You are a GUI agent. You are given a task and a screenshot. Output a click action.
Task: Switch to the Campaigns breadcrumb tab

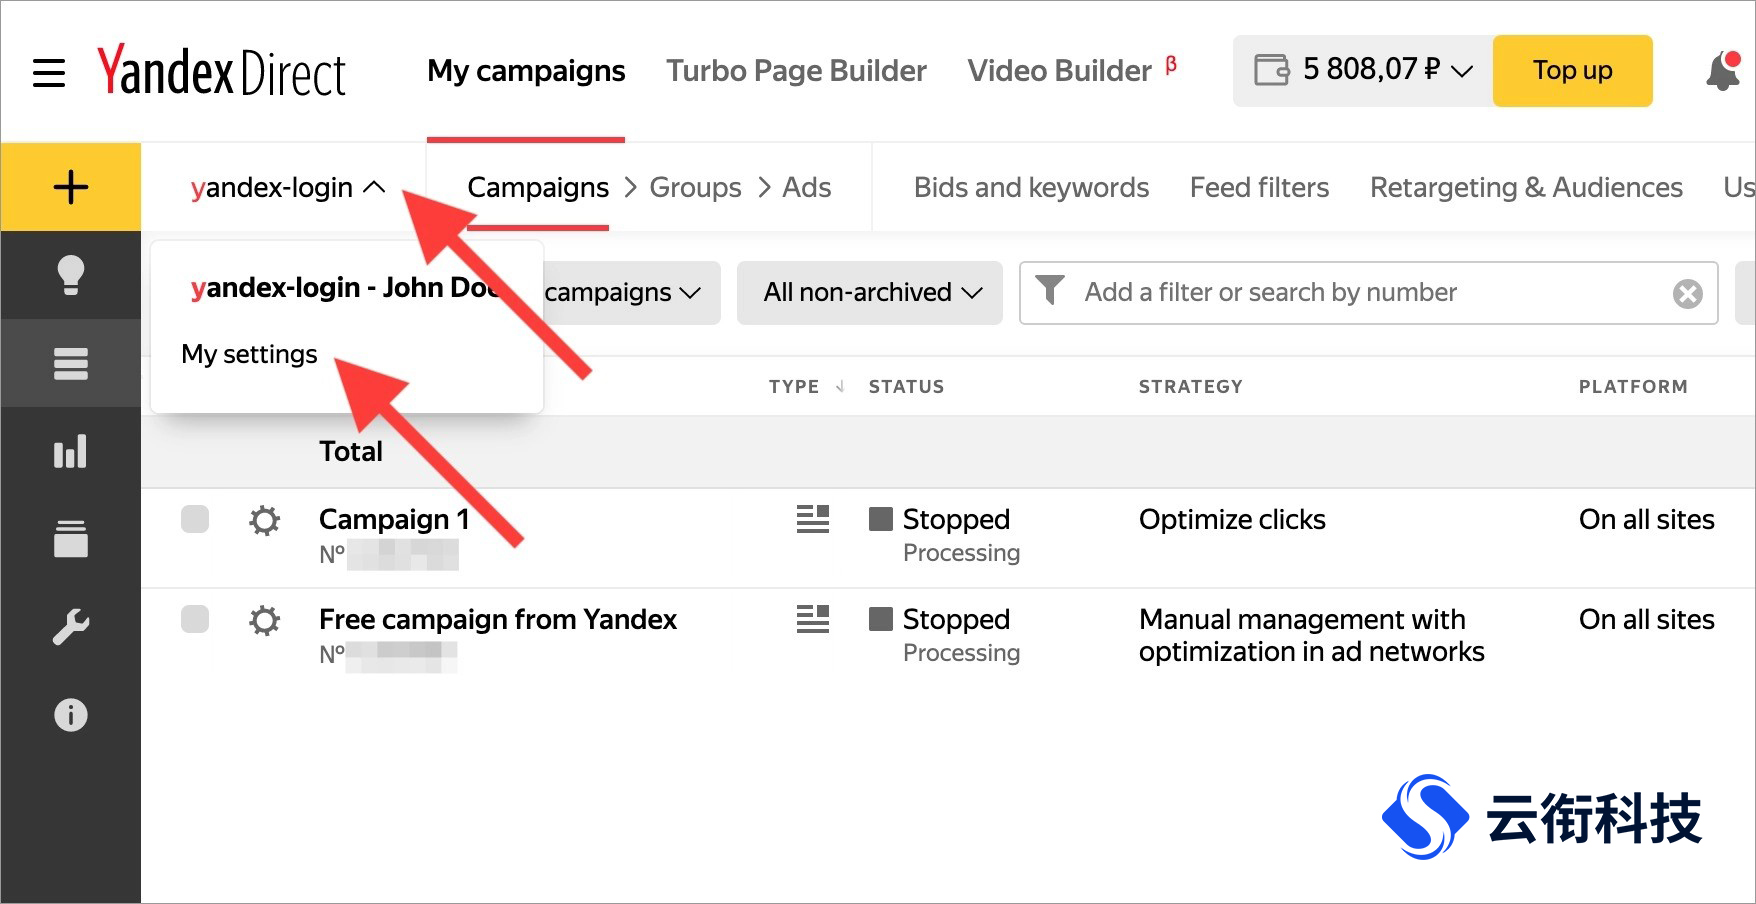click(538, 188)
